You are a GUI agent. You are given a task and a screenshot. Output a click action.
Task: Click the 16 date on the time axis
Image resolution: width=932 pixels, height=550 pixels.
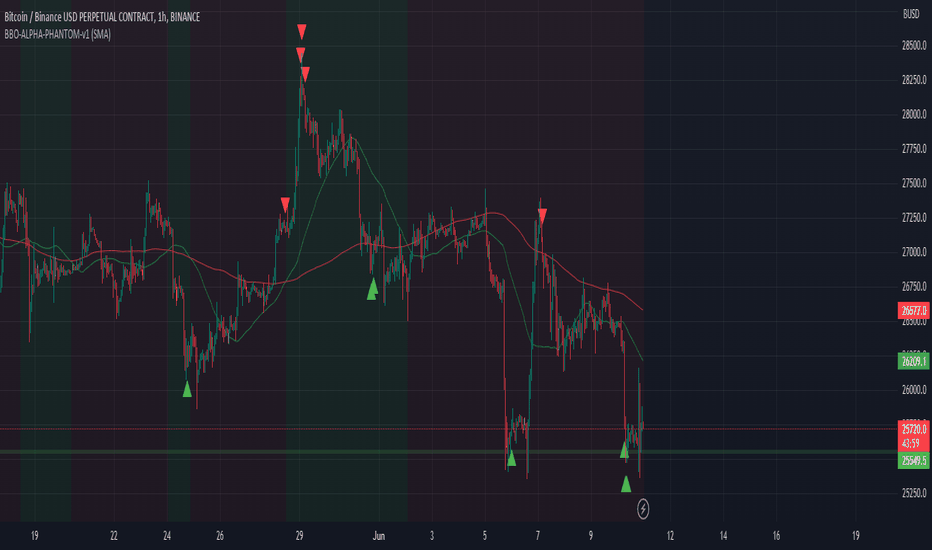tap(776, 536)
